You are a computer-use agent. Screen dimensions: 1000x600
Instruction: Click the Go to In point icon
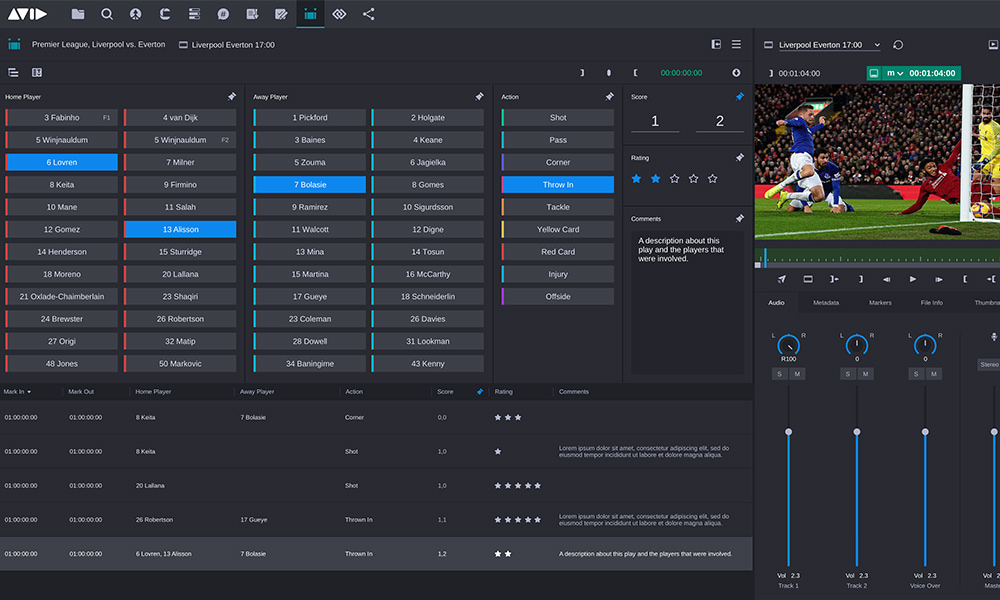pos(834,279)
